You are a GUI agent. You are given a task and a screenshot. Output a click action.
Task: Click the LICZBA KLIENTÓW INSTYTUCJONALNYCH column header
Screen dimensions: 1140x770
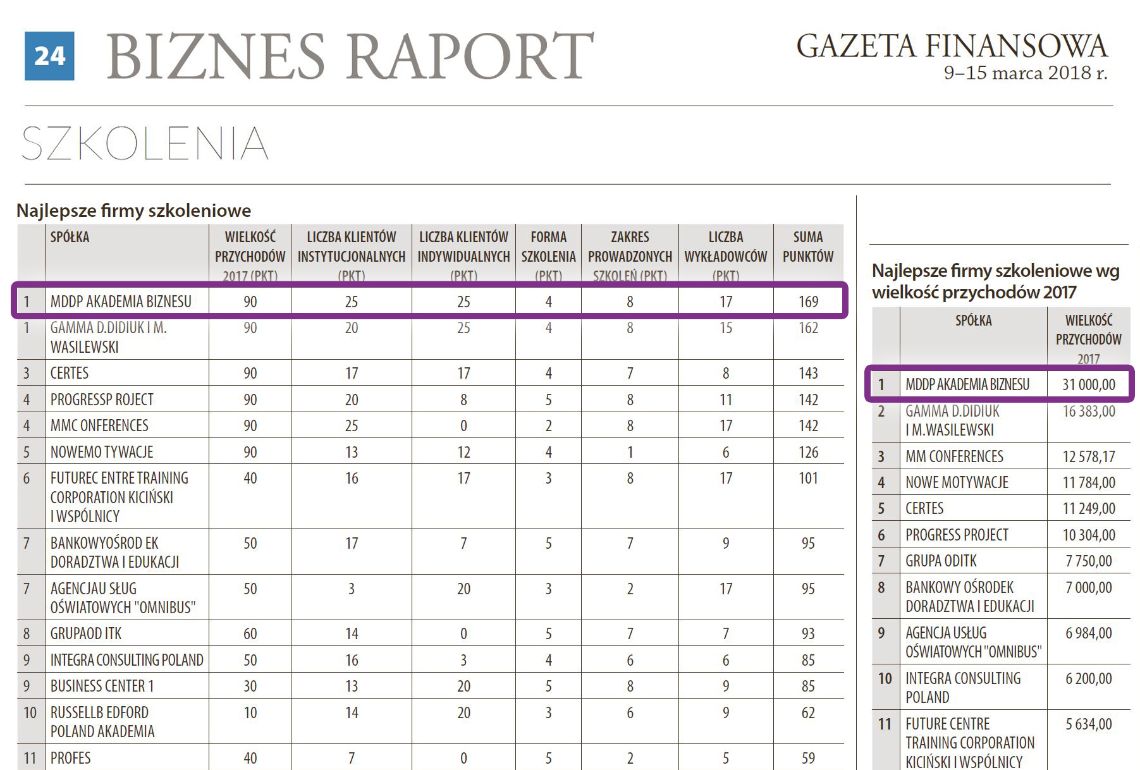[x=351, y=254]
